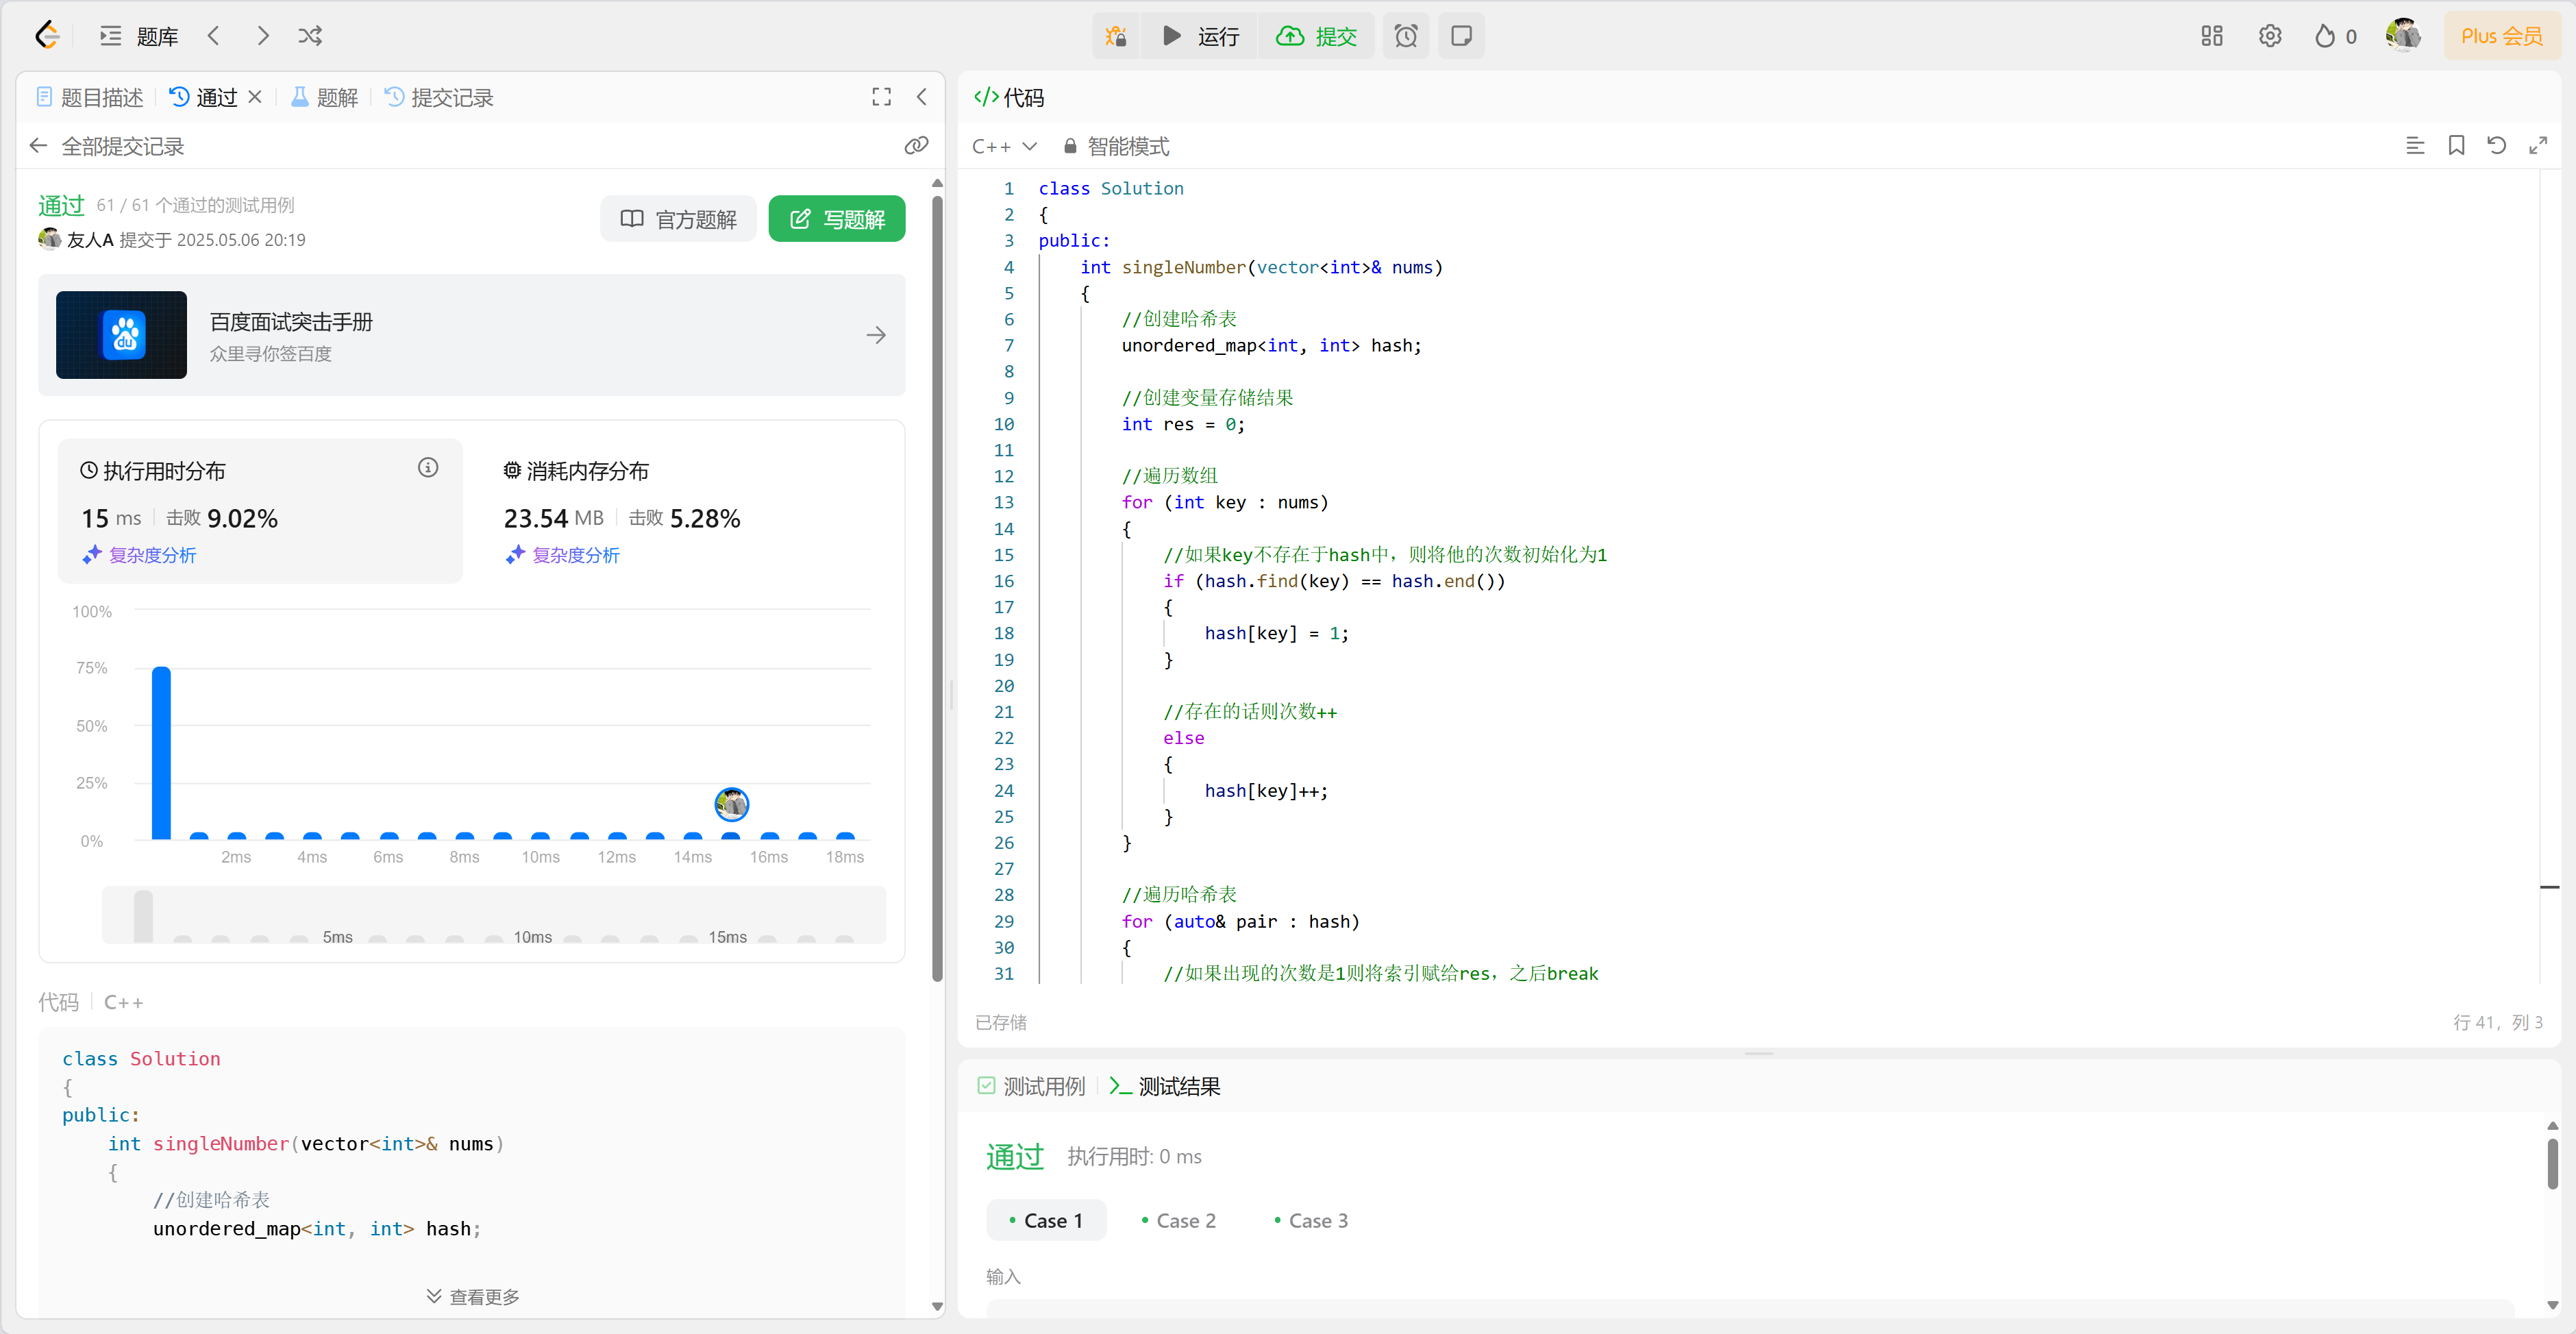This screenshot has height=1334, width=2576.
Task: Click the alarm timer icon
Action: point(1406,36)
